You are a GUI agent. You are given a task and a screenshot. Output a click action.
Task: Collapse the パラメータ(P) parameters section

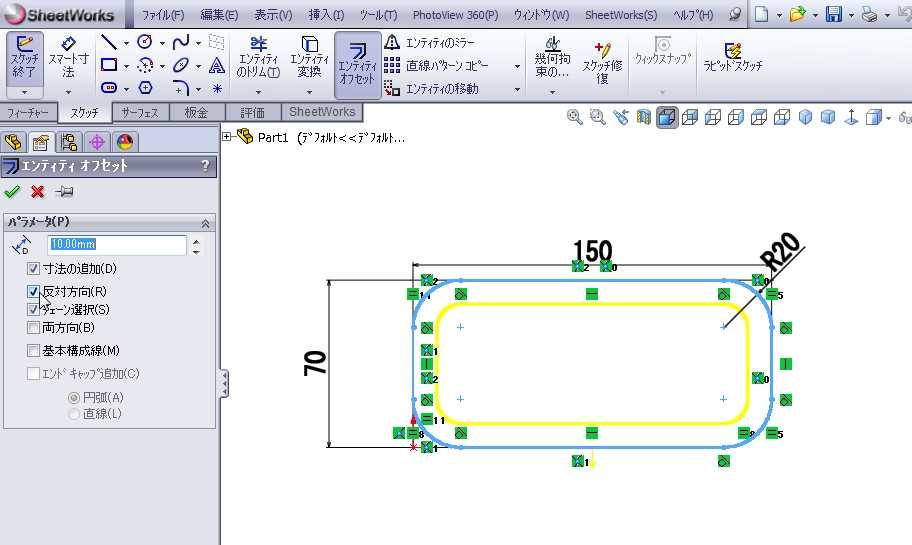click(x=206, y=222)
